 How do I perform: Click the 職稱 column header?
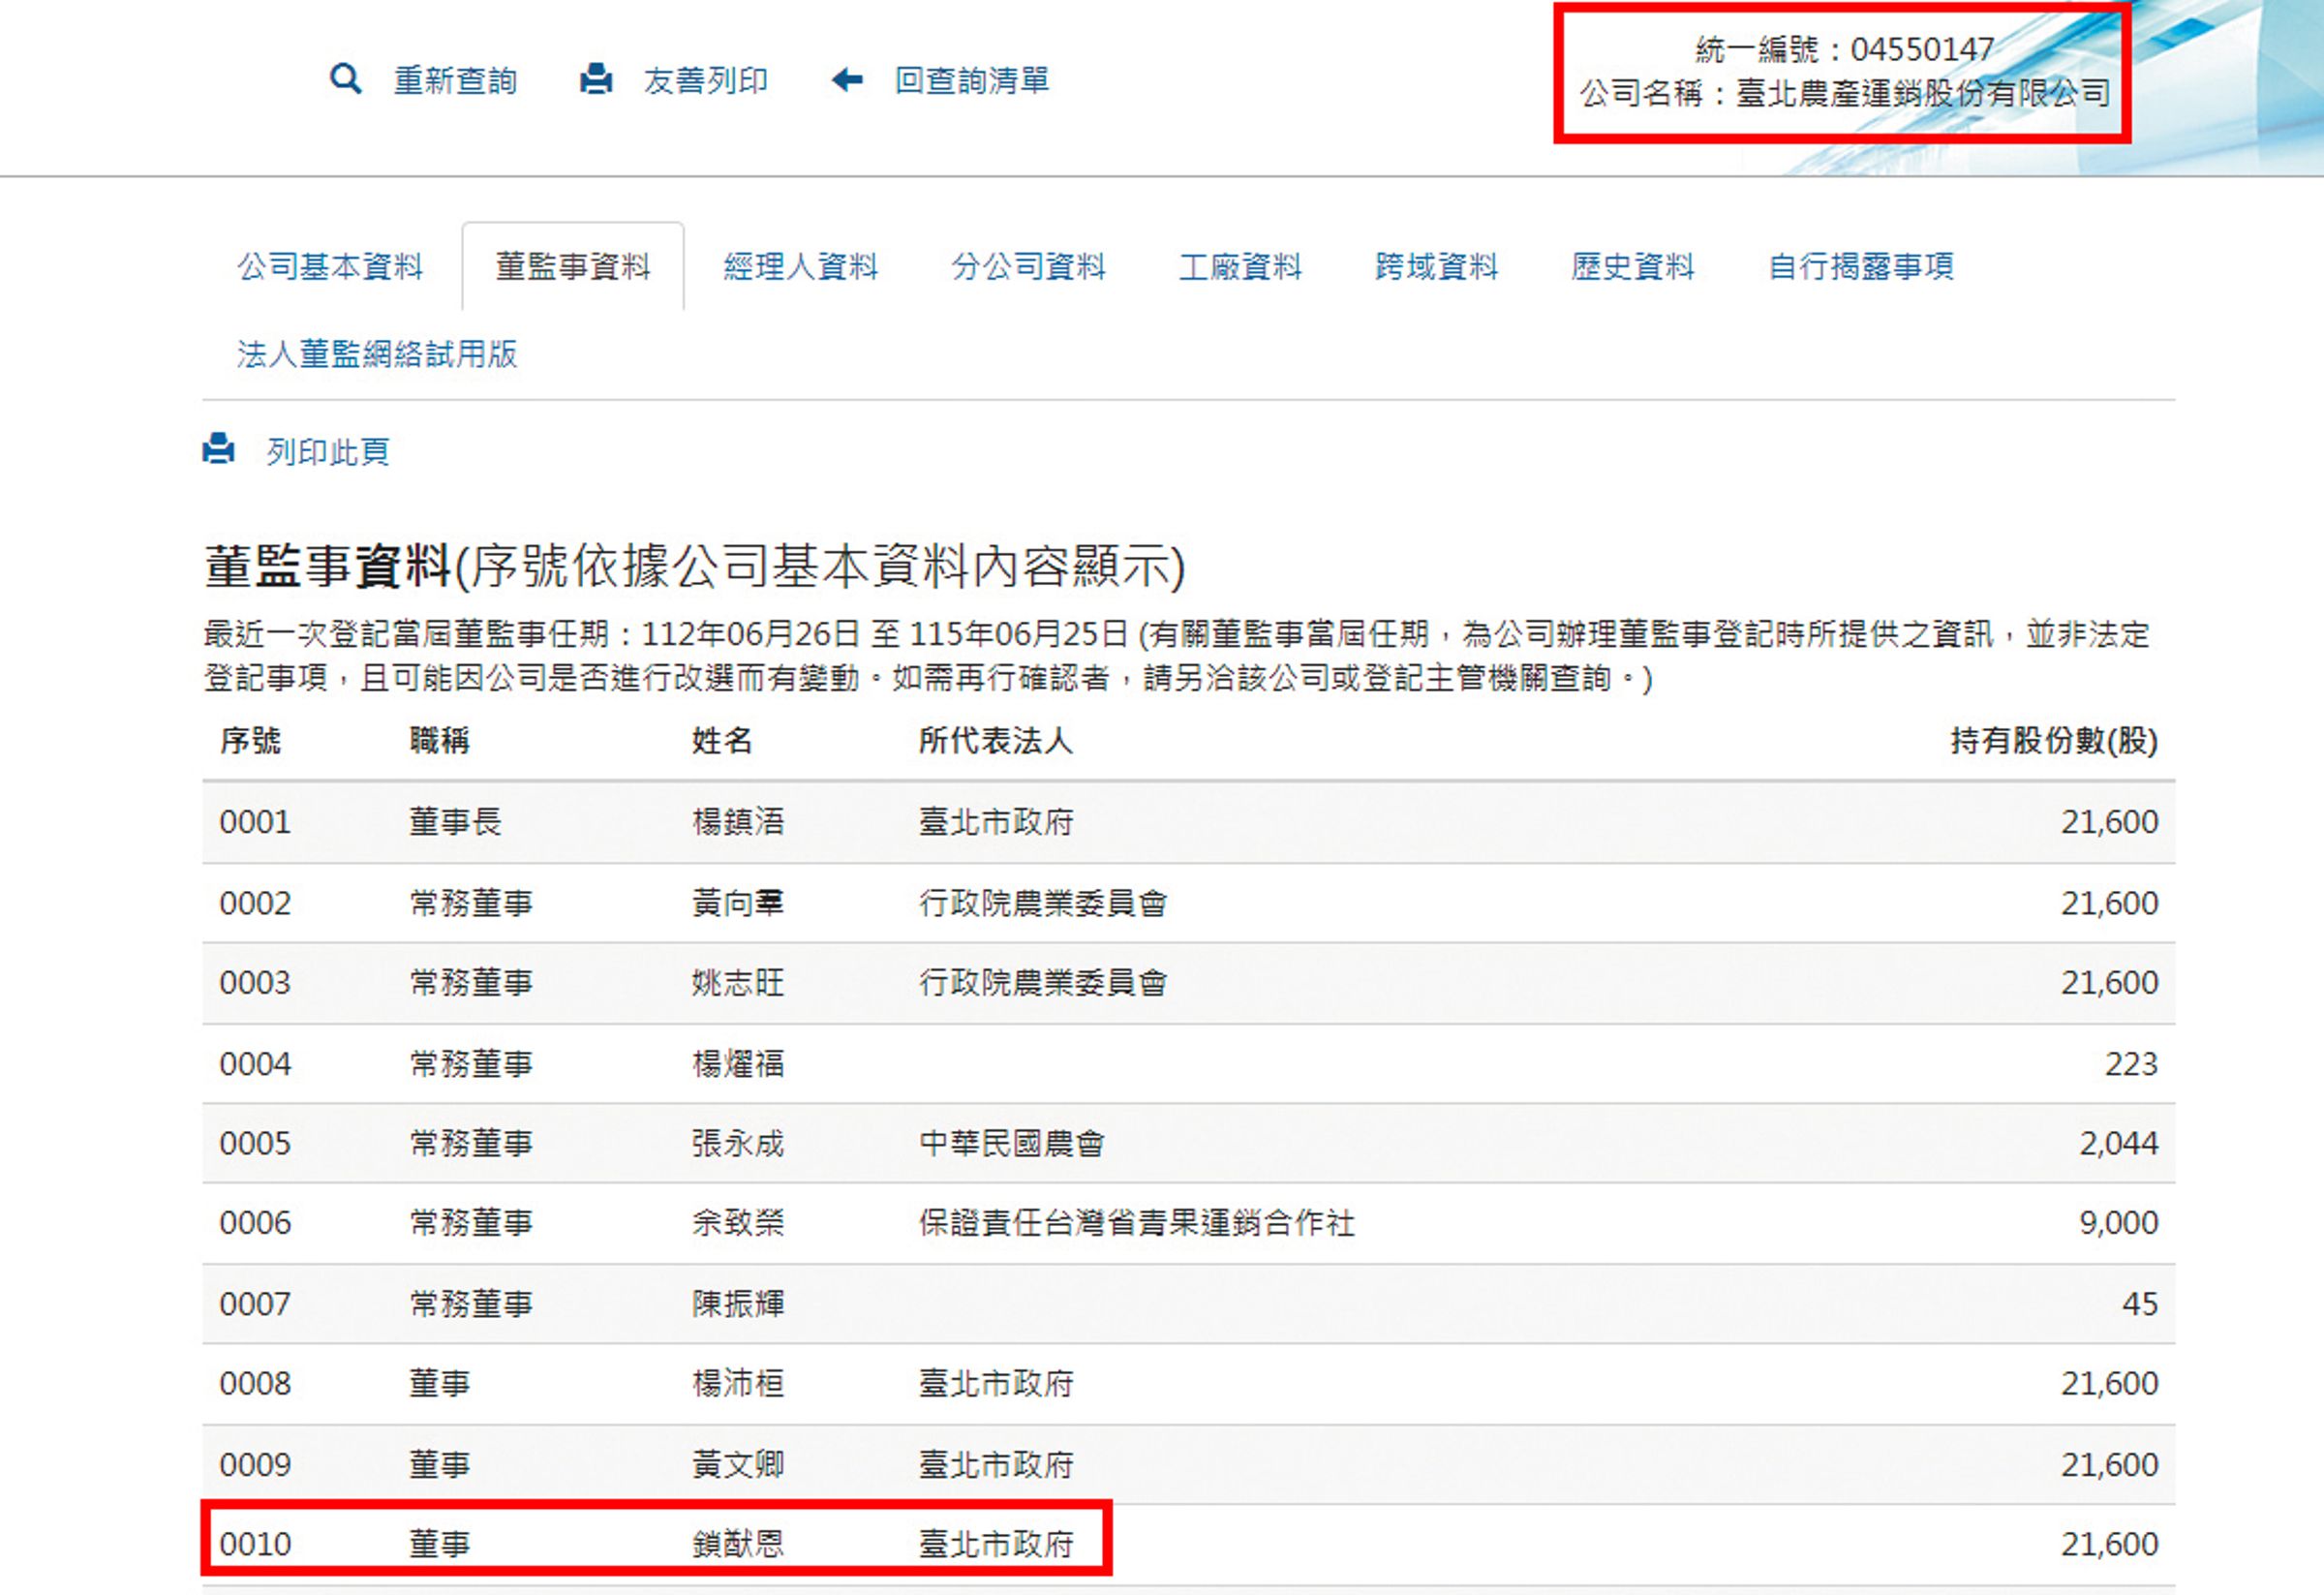pos(440,741)
